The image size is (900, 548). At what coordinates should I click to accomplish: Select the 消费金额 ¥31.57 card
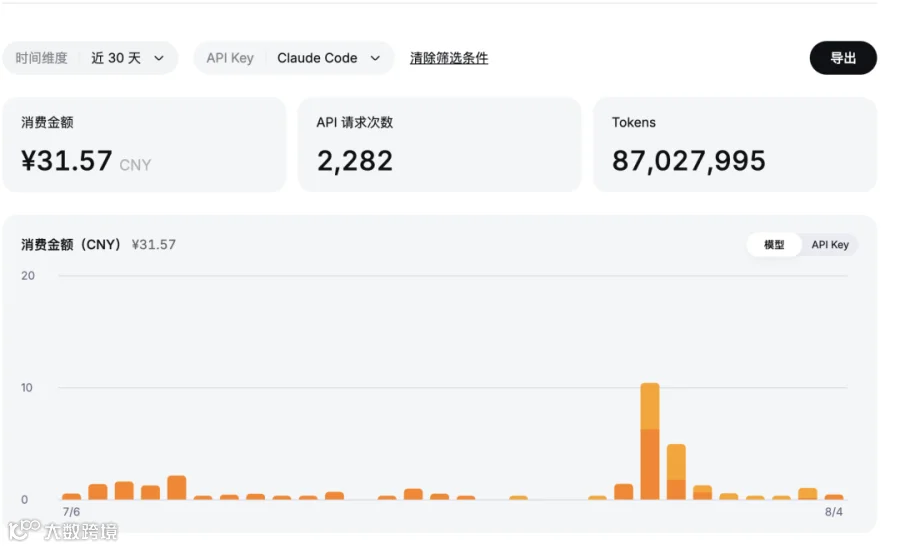pos(144,145)
